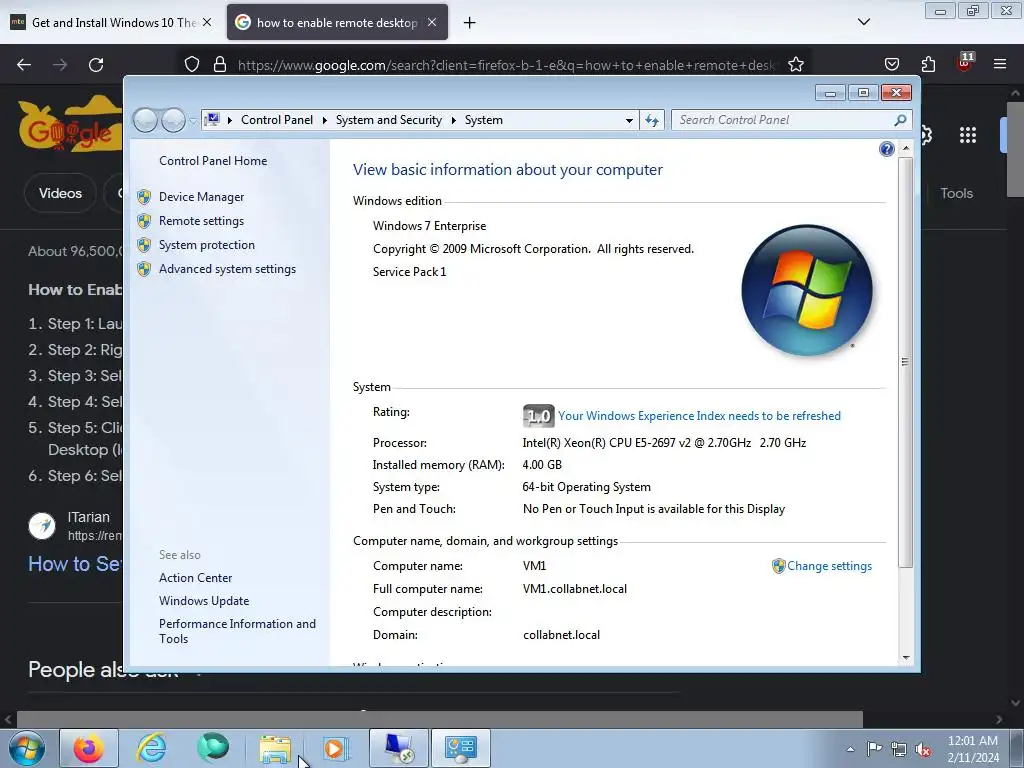Select the Control Panel breadcrumb
Image resolution: width=1024 pixels, height=768 pixels.
[x=277, y=120]
